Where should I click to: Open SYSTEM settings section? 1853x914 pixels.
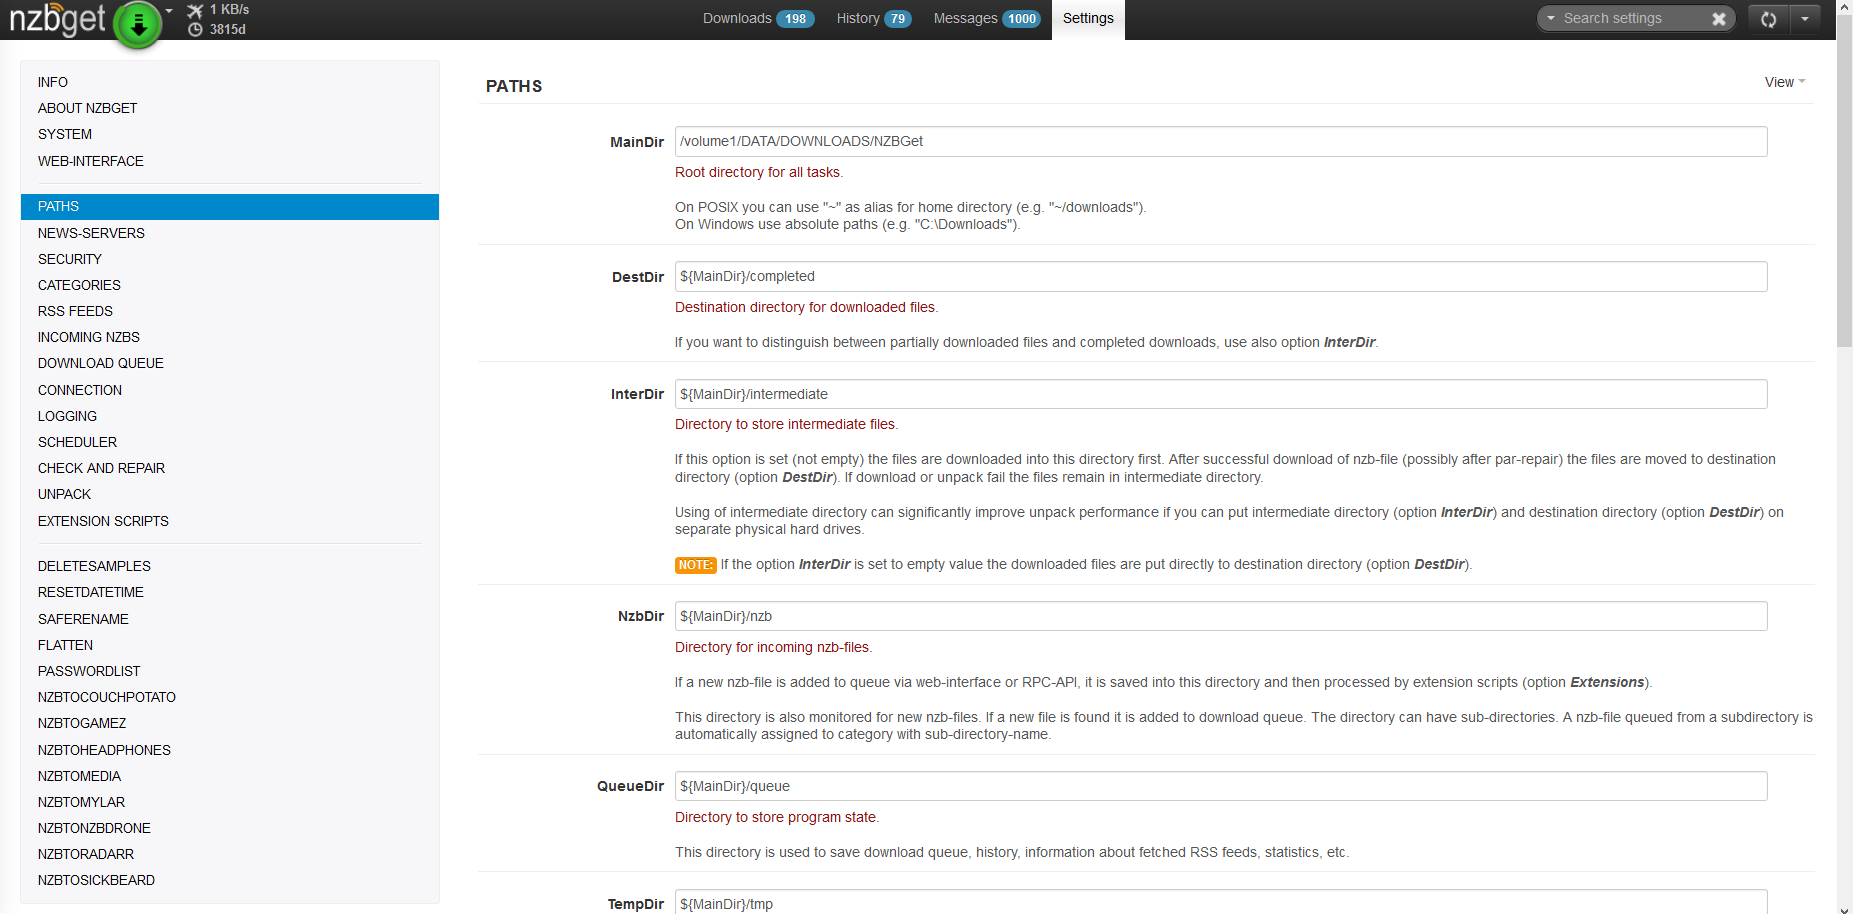pos(230,134)
